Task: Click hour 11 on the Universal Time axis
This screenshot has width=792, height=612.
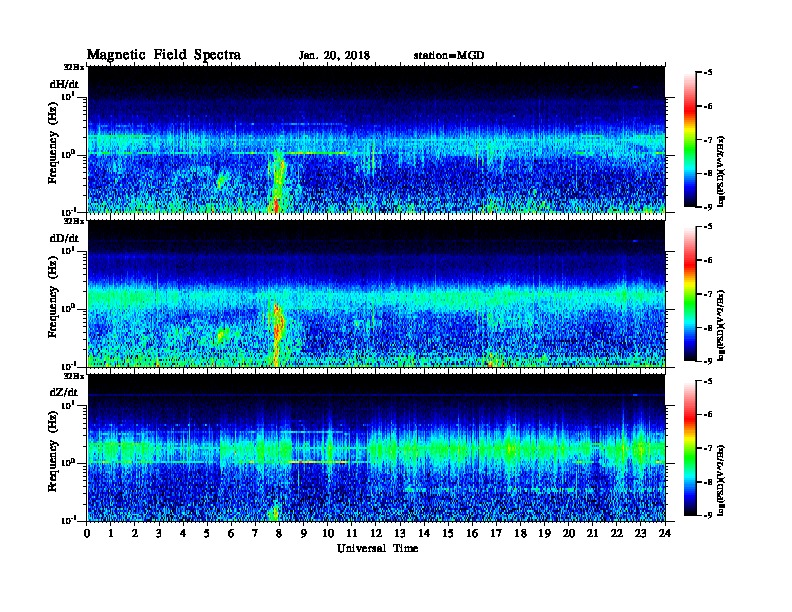Action: 352,534
